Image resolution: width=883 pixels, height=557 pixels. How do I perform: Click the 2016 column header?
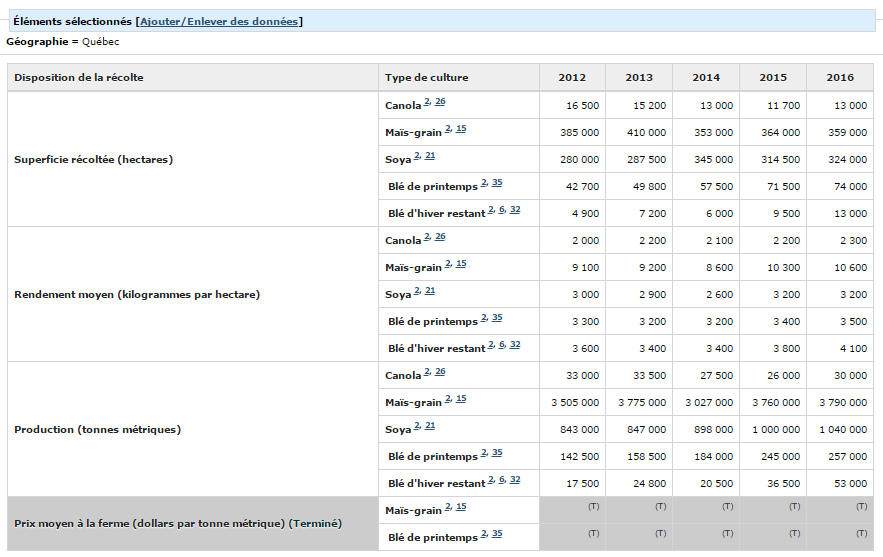839,78
